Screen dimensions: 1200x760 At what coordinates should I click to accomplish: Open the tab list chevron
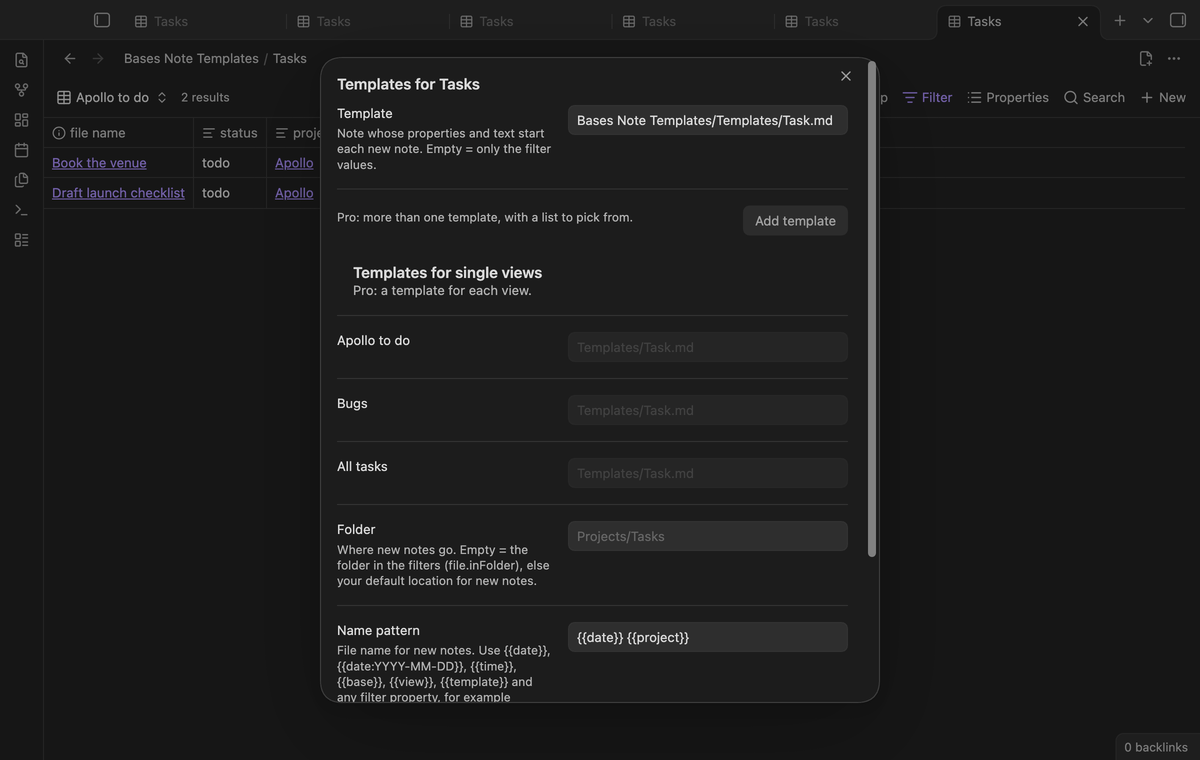(1148, 20)
